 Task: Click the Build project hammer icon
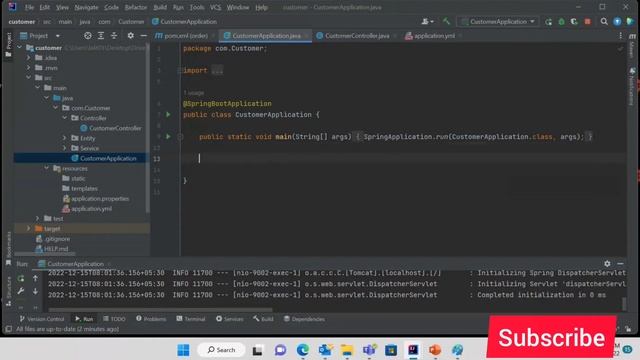446,21
